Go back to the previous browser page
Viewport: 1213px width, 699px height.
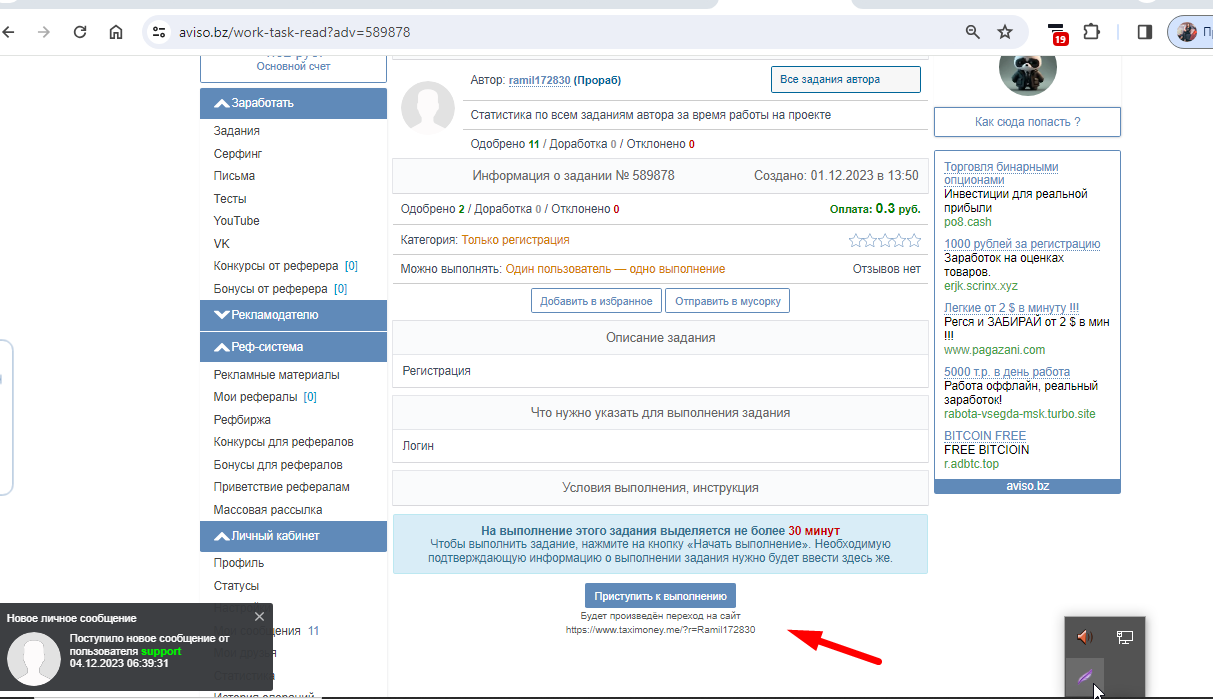(x=9, y=32)
